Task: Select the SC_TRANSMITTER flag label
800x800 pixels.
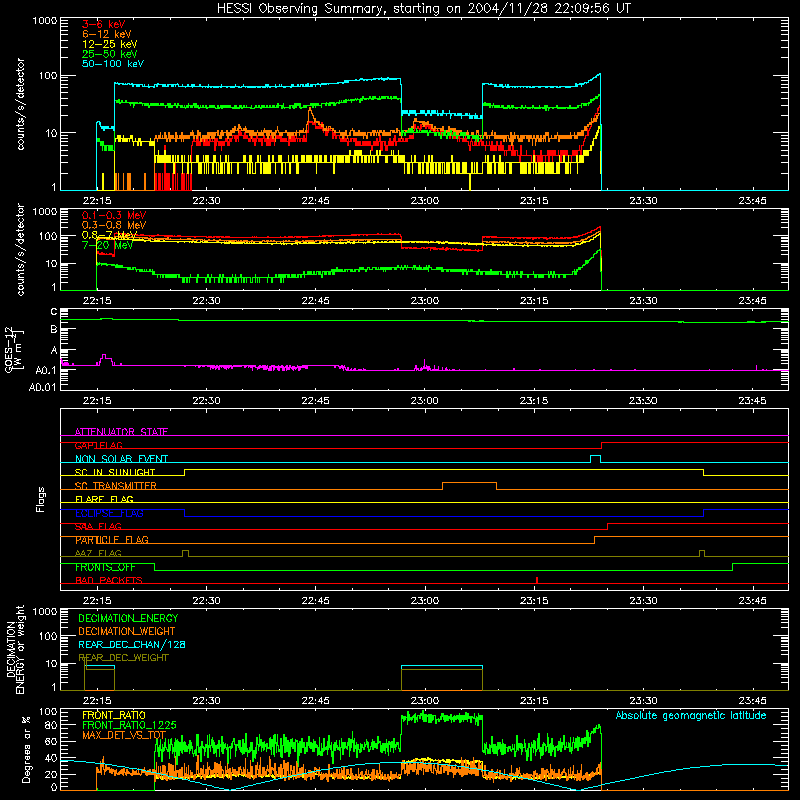Action: pyautogui.click(x=116, y=486)
